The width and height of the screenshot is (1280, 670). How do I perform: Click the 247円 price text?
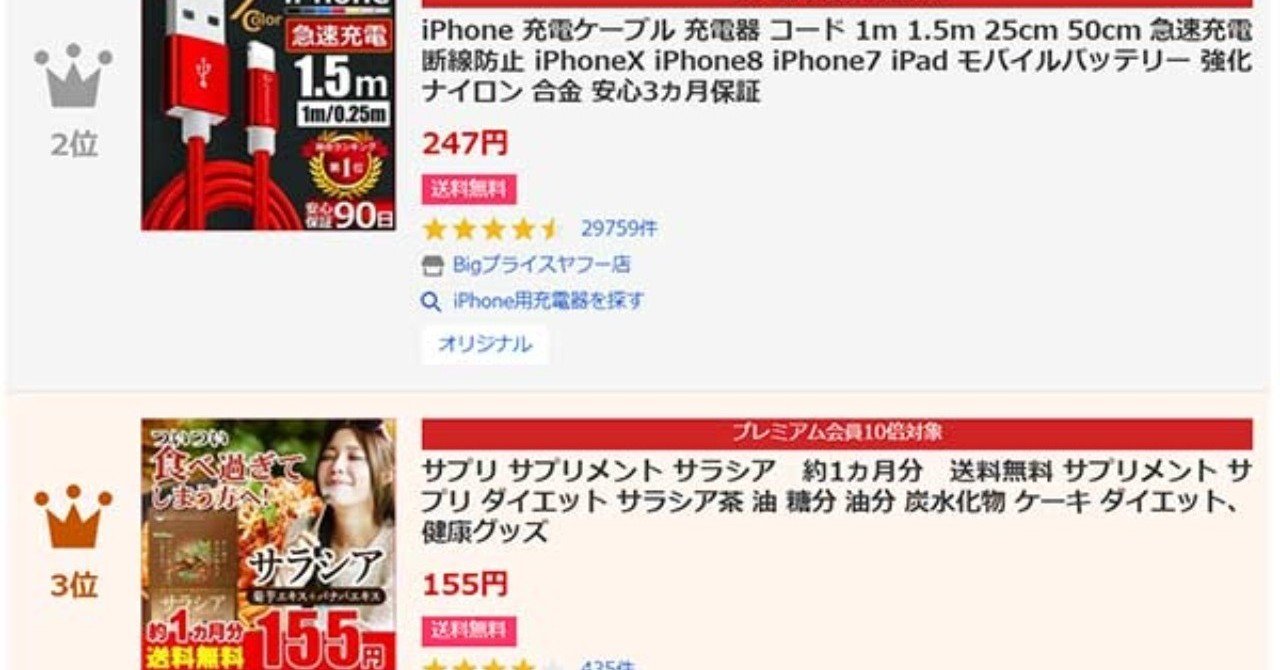click(465, 144)
